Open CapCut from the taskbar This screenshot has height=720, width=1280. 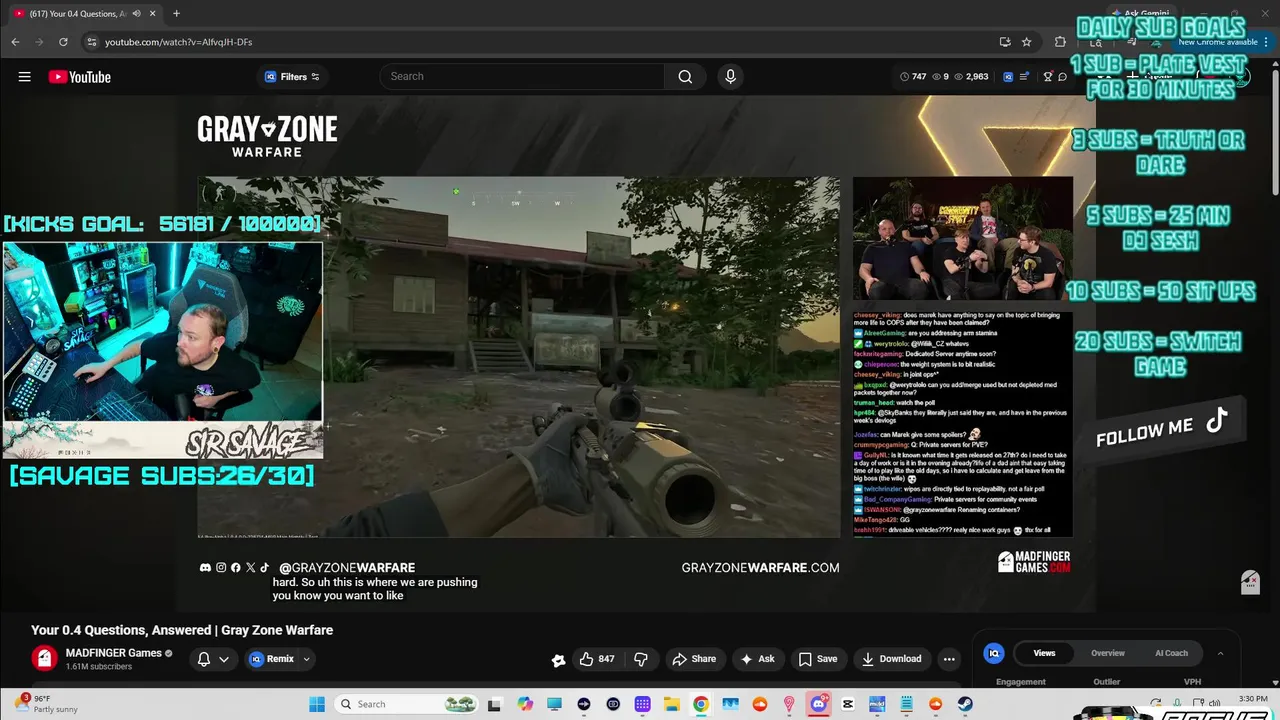[x=848, y=704]
